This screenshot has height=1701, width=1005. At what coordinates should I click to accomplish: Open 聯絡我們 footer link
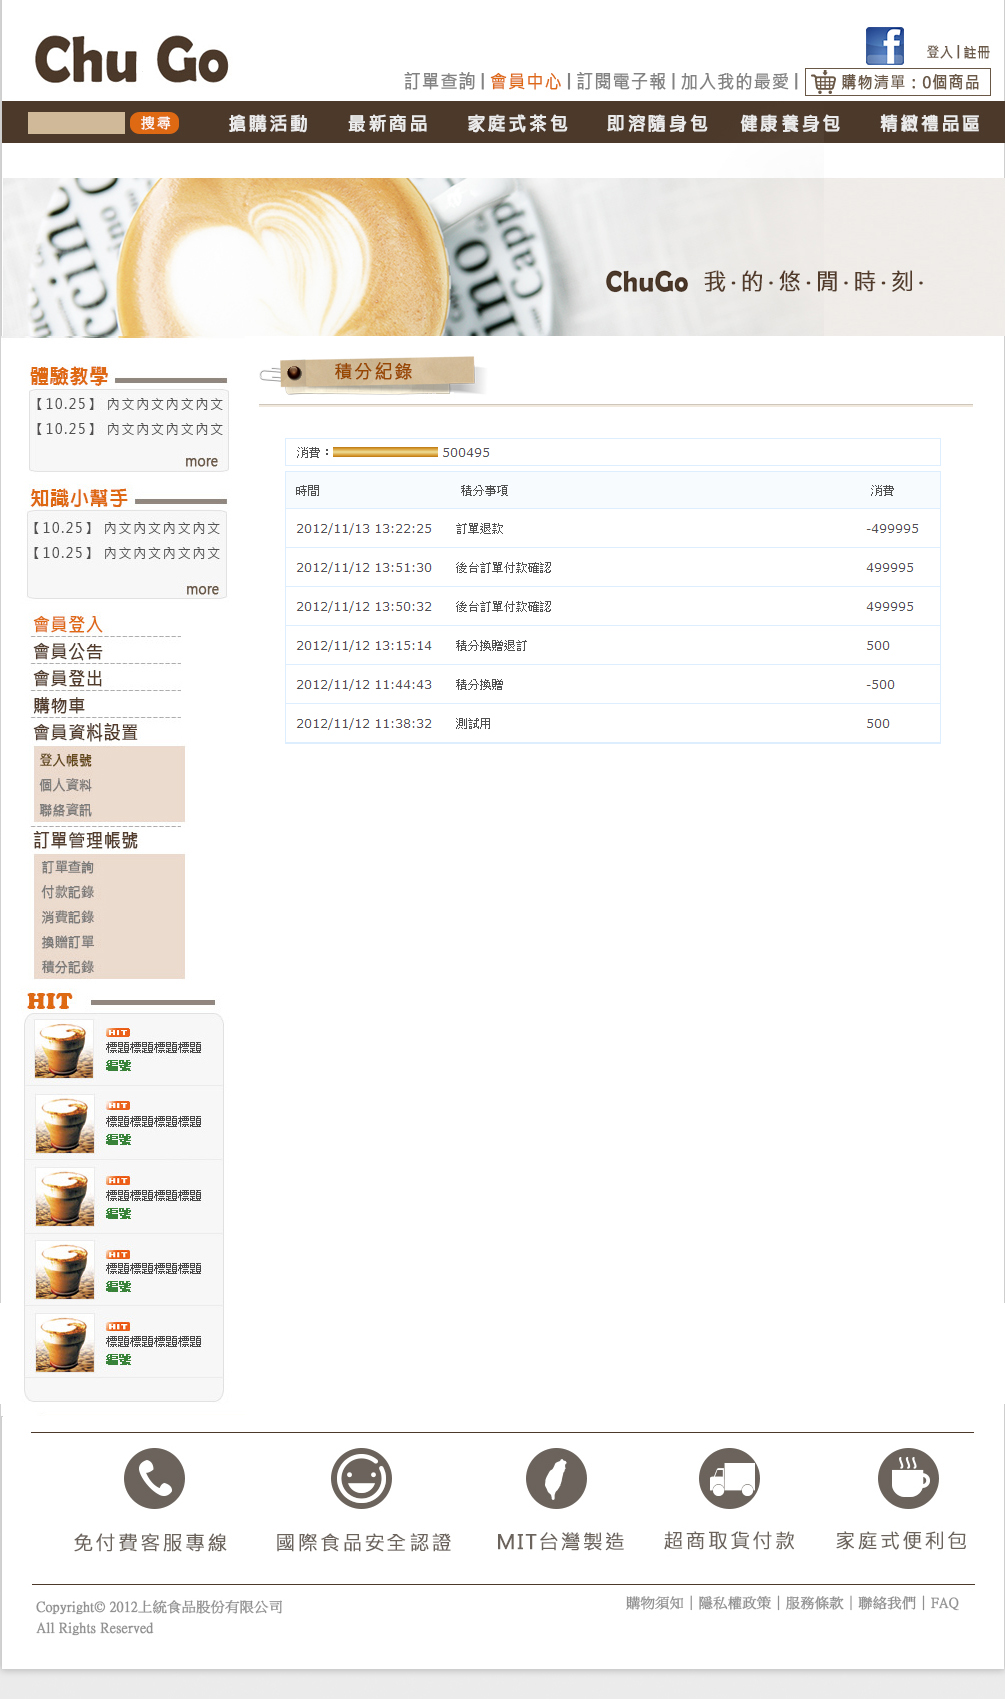click(x=887, y=1603)
